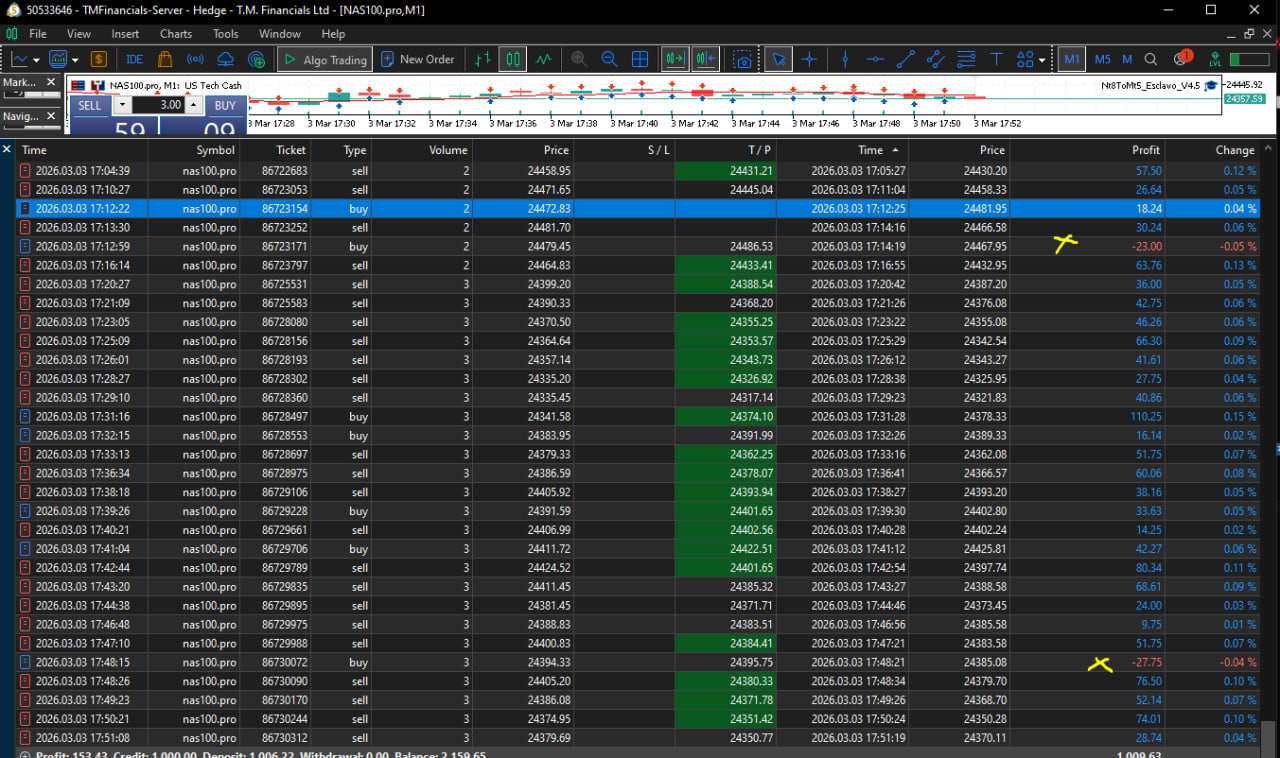Screen dimensions: 1280x758
Task: Open the MQL5 IDE editor icon
Action: point(134,59)
